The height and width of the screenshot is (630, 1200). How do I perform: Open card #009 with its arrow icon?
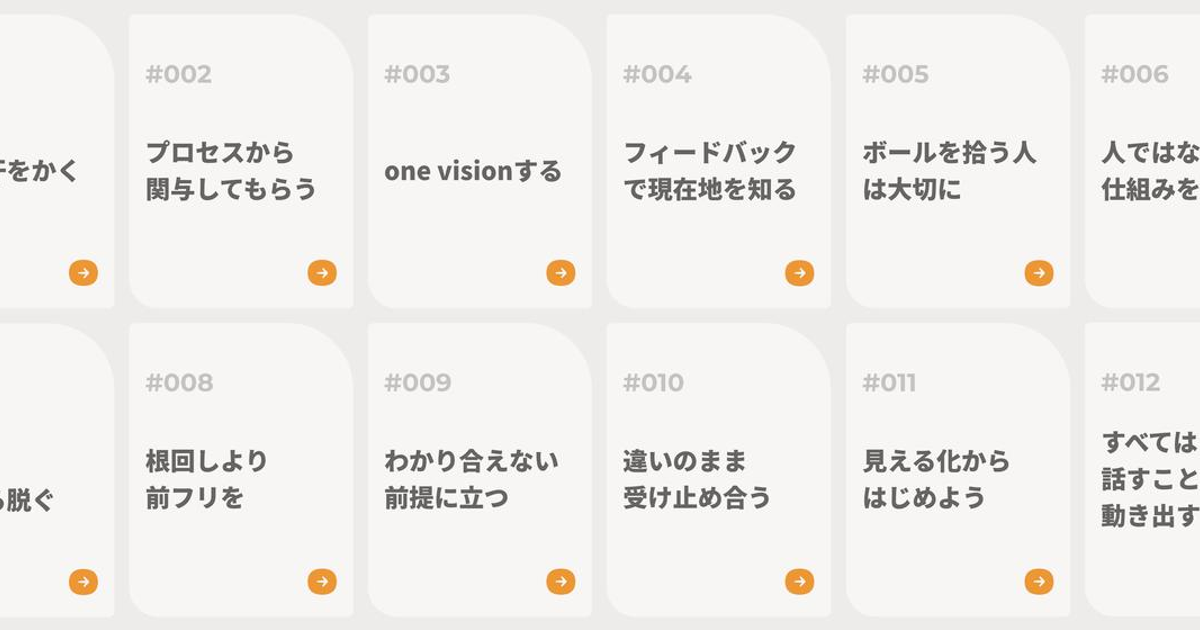coord(561,581)
